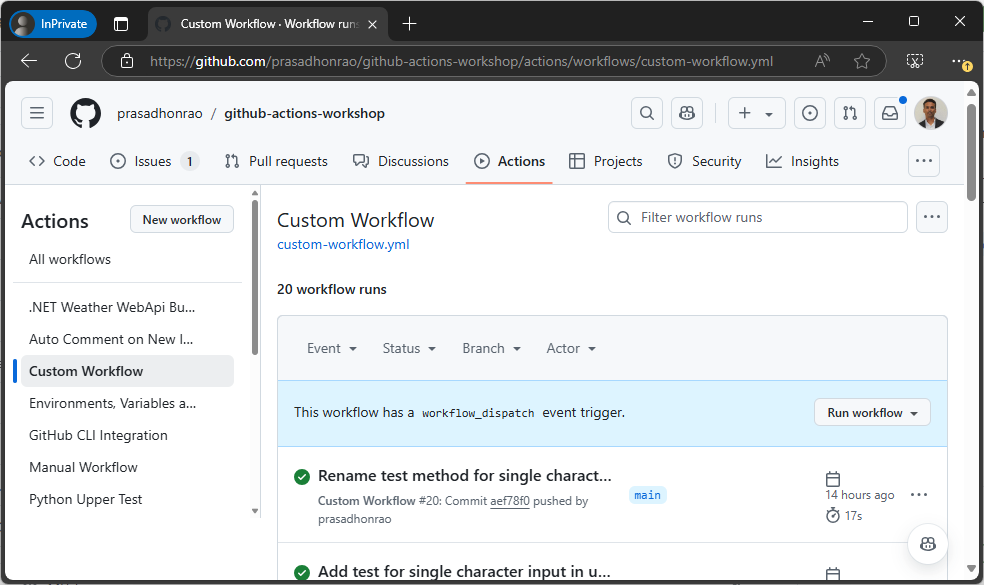Click the New workflow button
Image resolution: width=984 pixels, height=585 pixels.
[x=182, y=220]
